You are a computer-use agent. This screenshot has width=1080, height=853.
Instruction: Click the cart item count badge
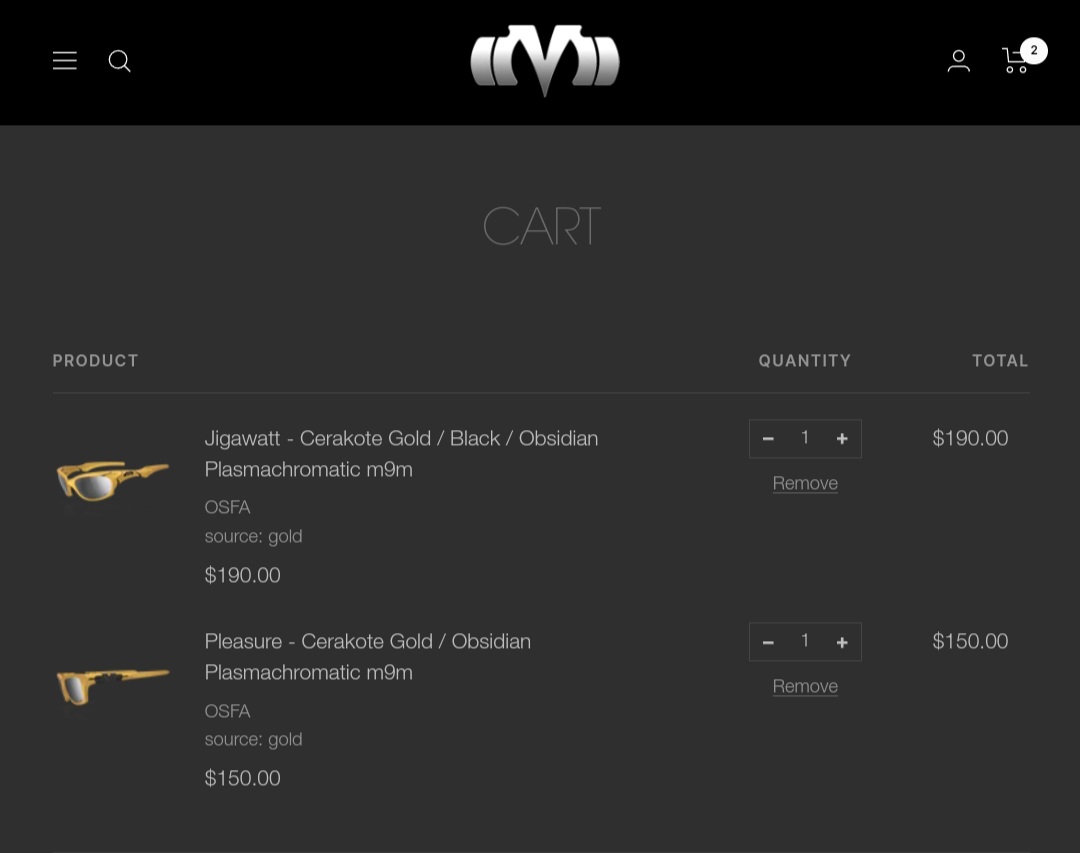[1034, 50]
